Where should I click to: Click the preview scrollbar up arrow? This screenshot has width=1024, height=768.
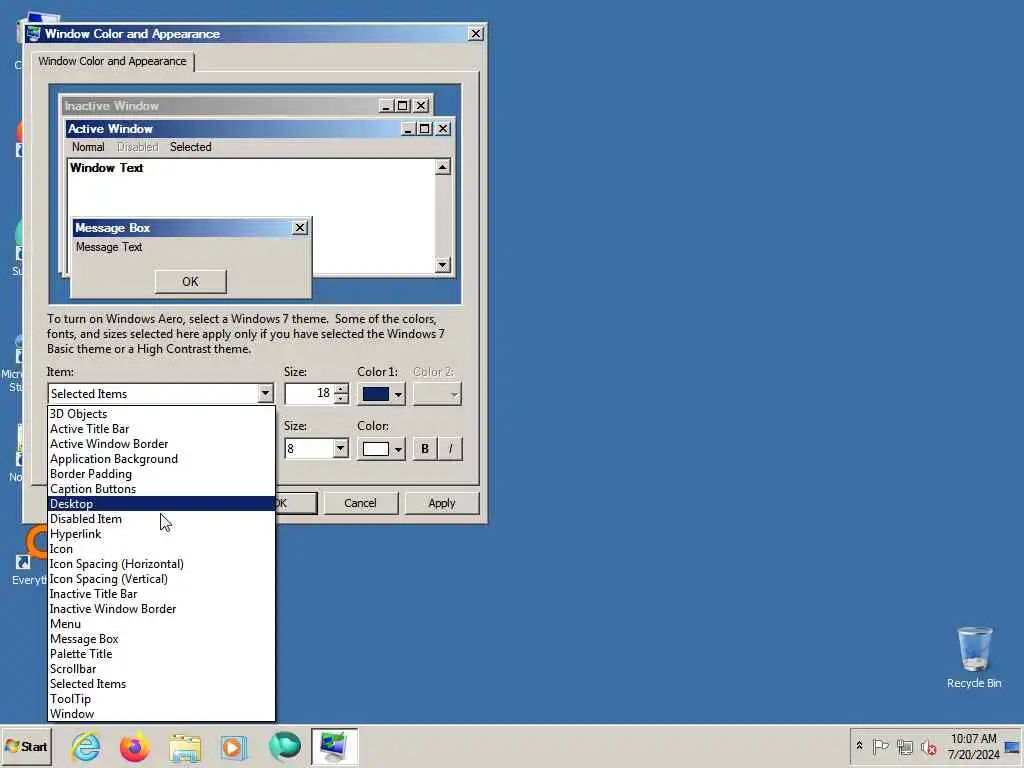click(443, 167)
